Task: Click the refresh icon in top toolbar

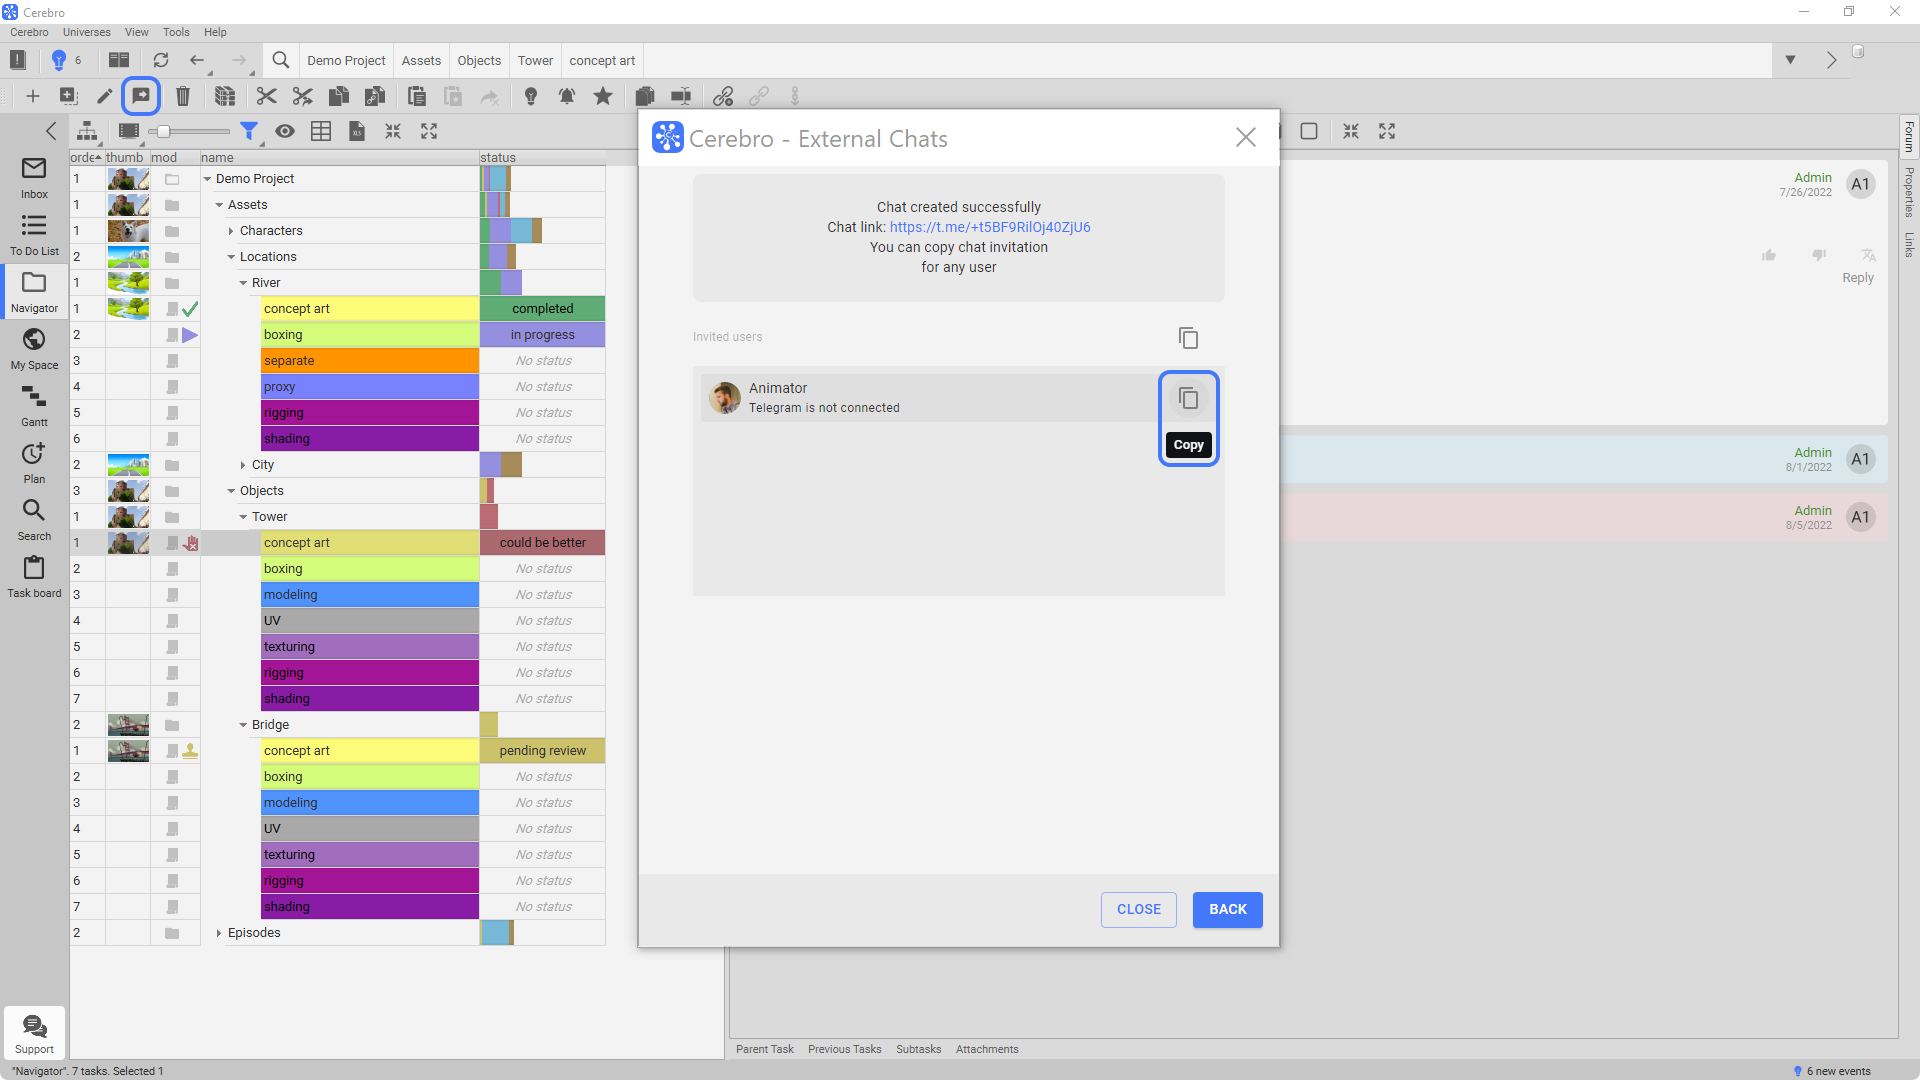Action: 161,60
